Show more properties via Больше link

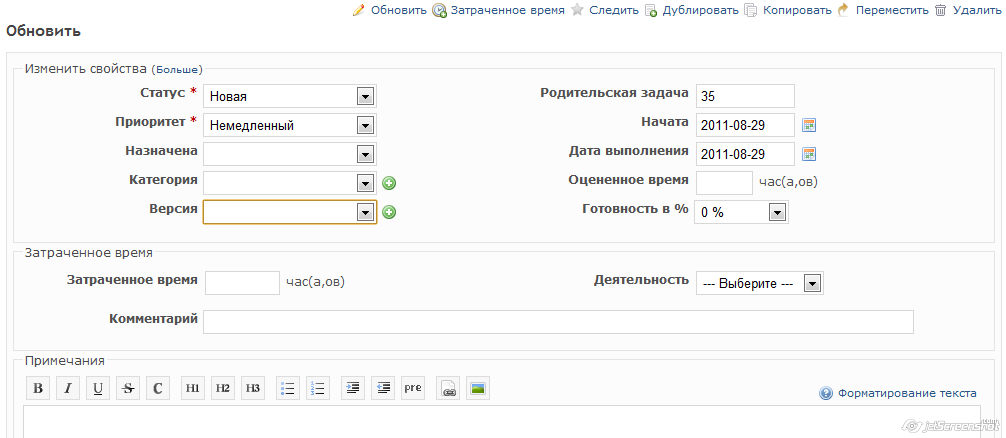pyautogui.click(x=179, y=69)
